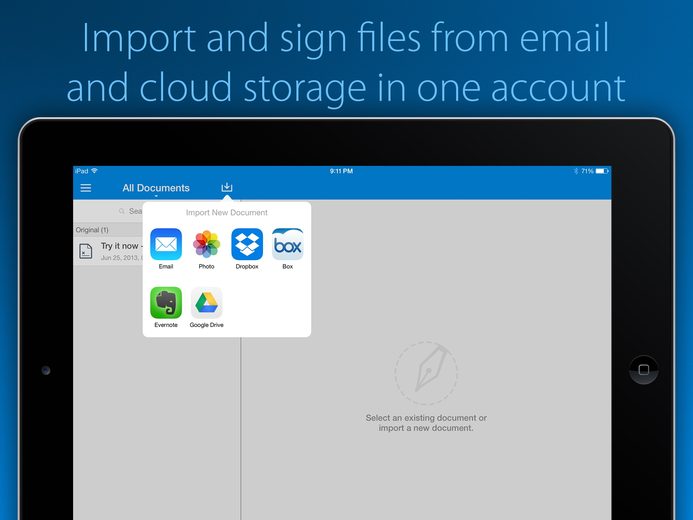
Task: Select the All Documents title
Action: [156, 188]
